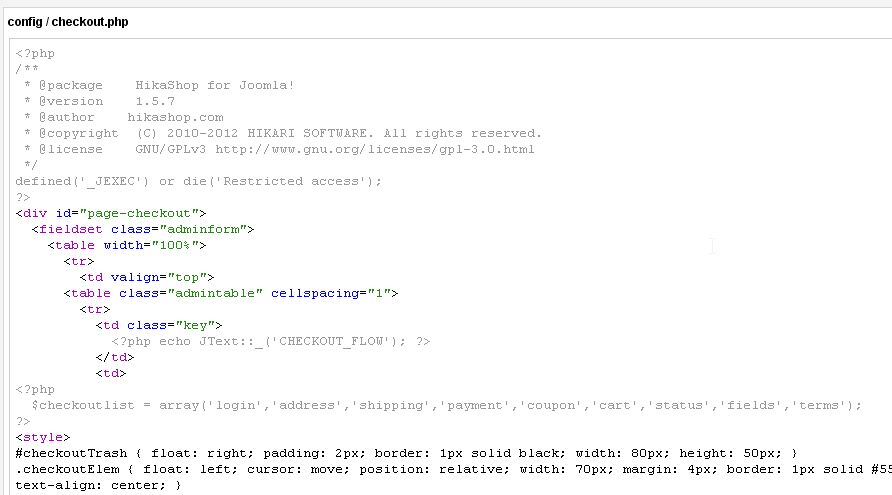892x495 pixels.
Task: Click the .checkoutElem CSS rule line
Action: tap(453, 469)
